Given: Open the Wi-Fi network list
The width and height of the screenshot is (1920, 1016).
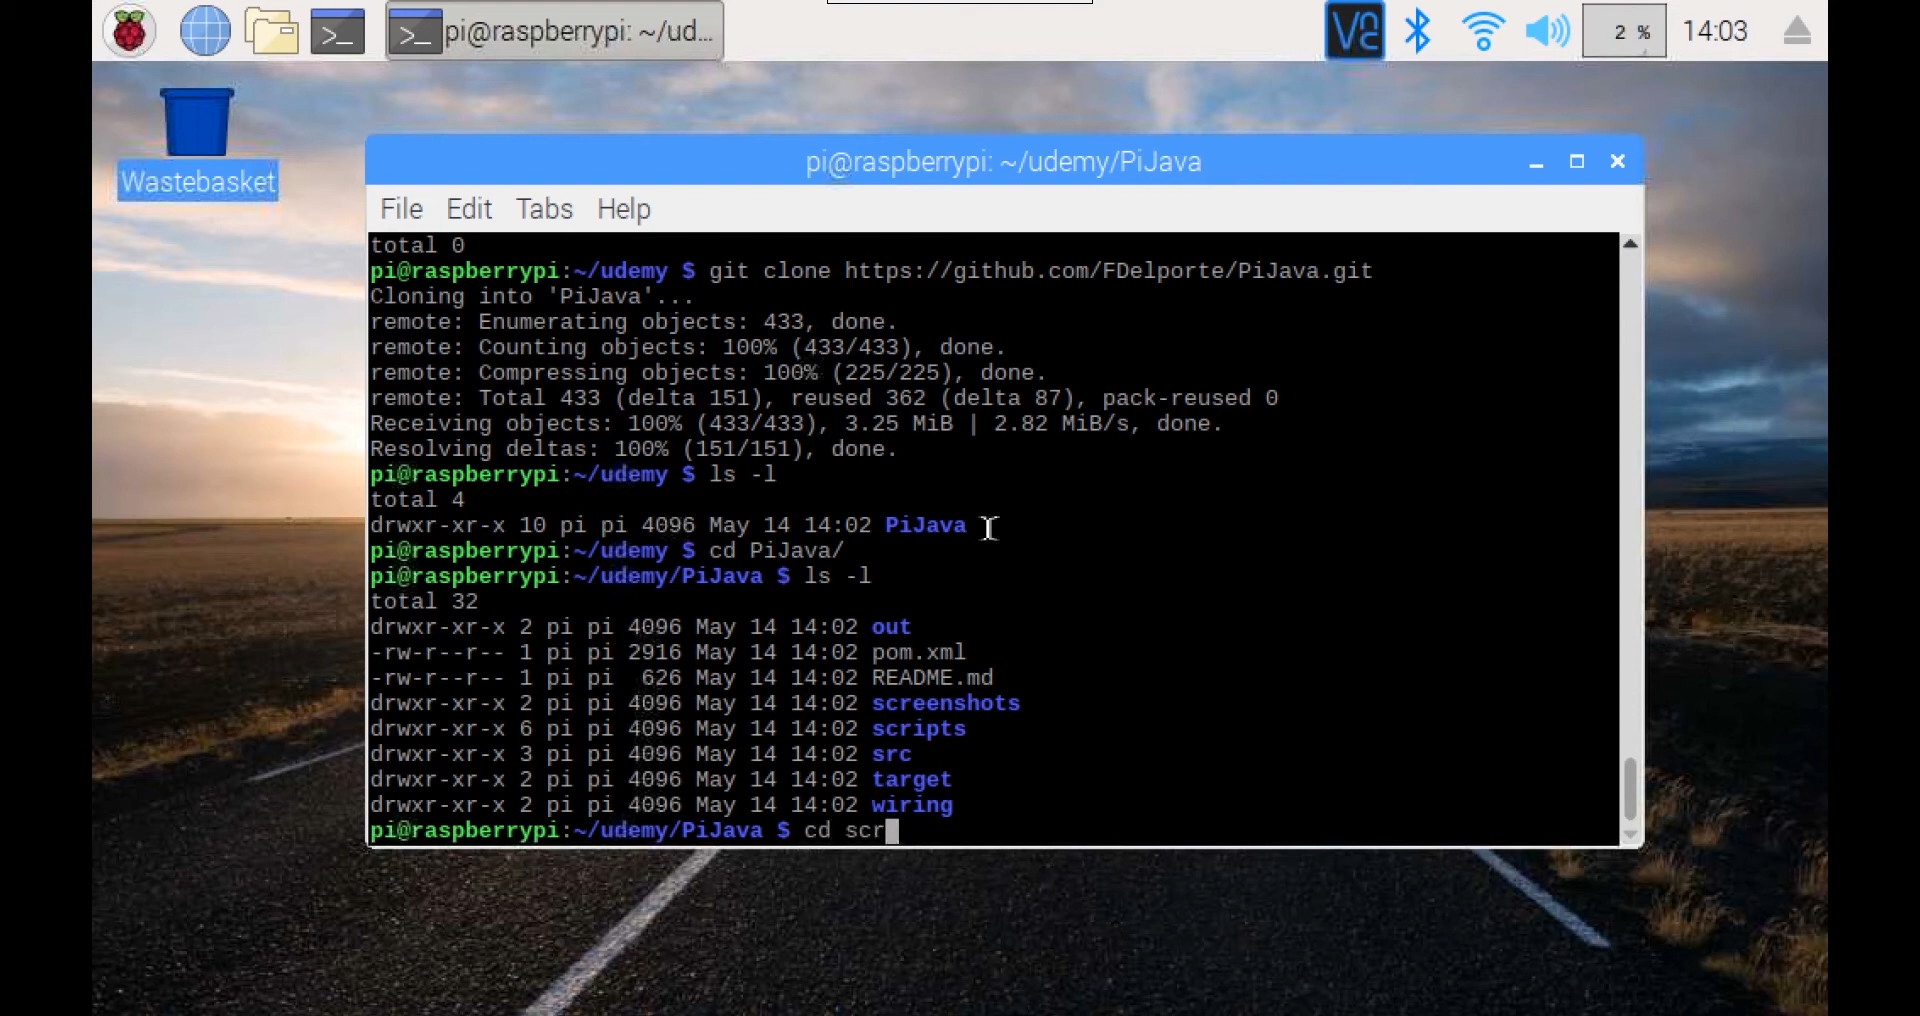Looking at the screenshot, I should coord(1482,30).
